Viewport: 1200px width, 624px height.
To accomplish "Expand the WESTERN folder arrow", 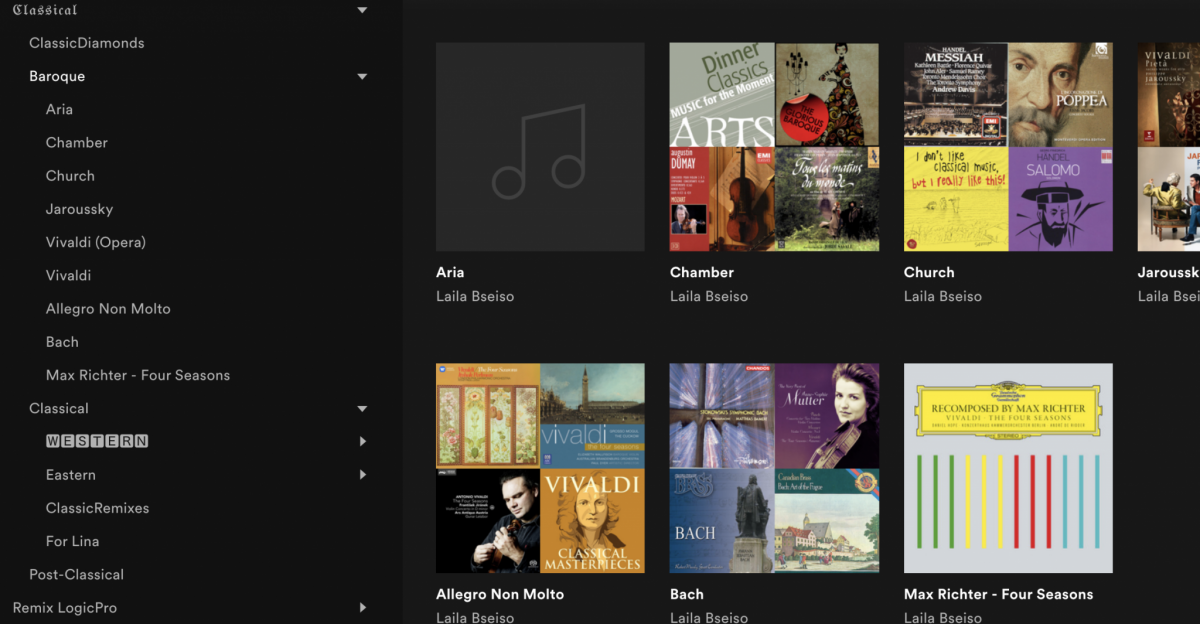I will [362, 441].
